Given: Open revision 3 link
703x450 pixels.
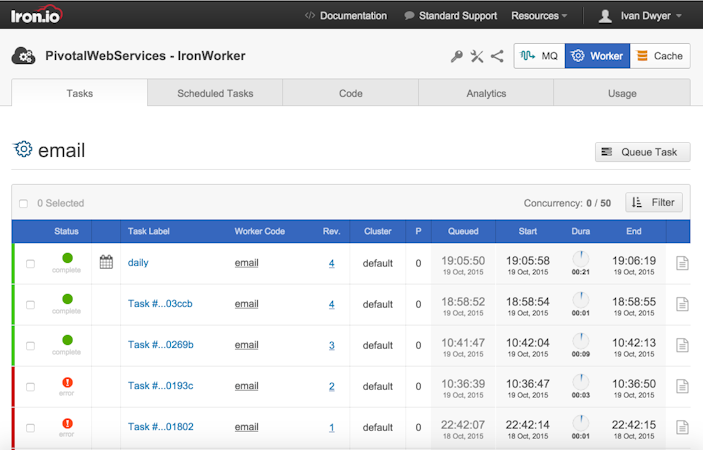Looking at the screenshot, I should (331, 346).
